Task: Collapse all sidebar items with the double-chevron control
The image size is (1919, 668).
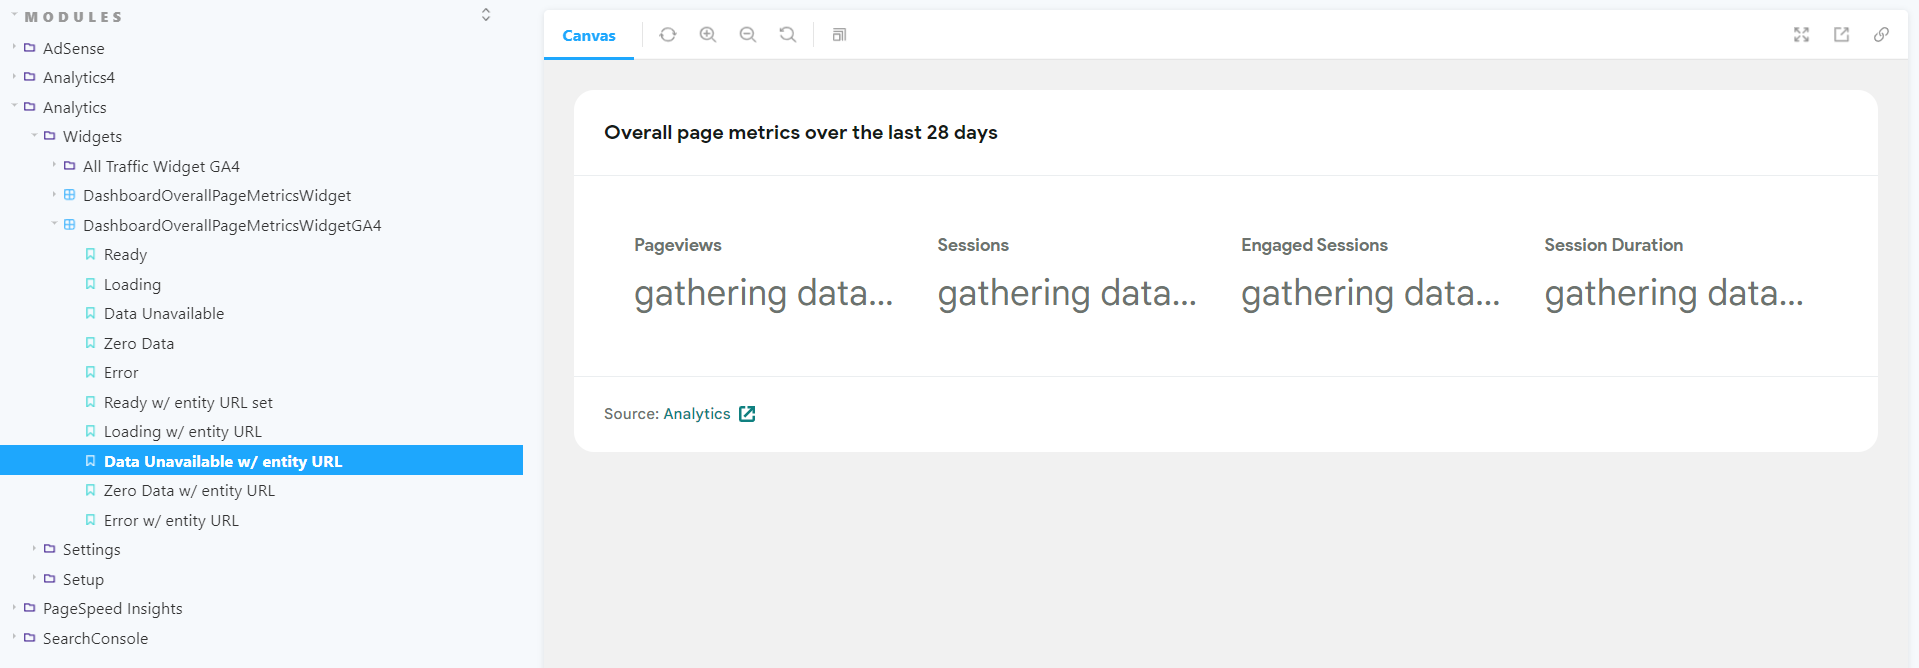Action: (485, 14)
